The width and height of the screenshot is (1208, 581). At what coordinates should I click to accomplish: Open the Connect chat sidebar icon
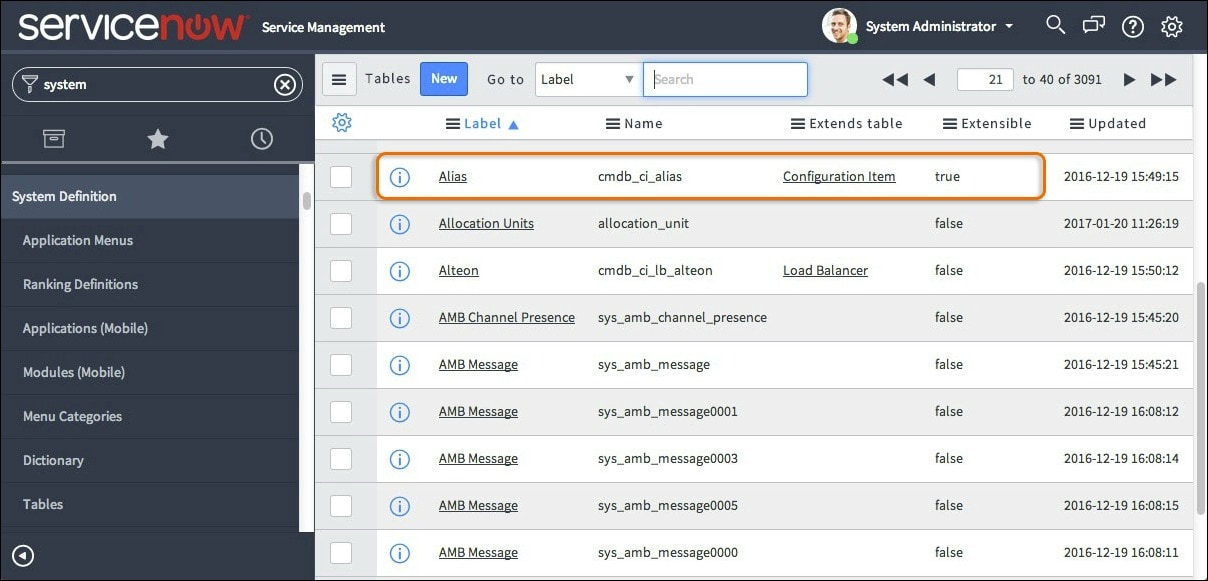pyautogui.click(x=1094, y=25)
